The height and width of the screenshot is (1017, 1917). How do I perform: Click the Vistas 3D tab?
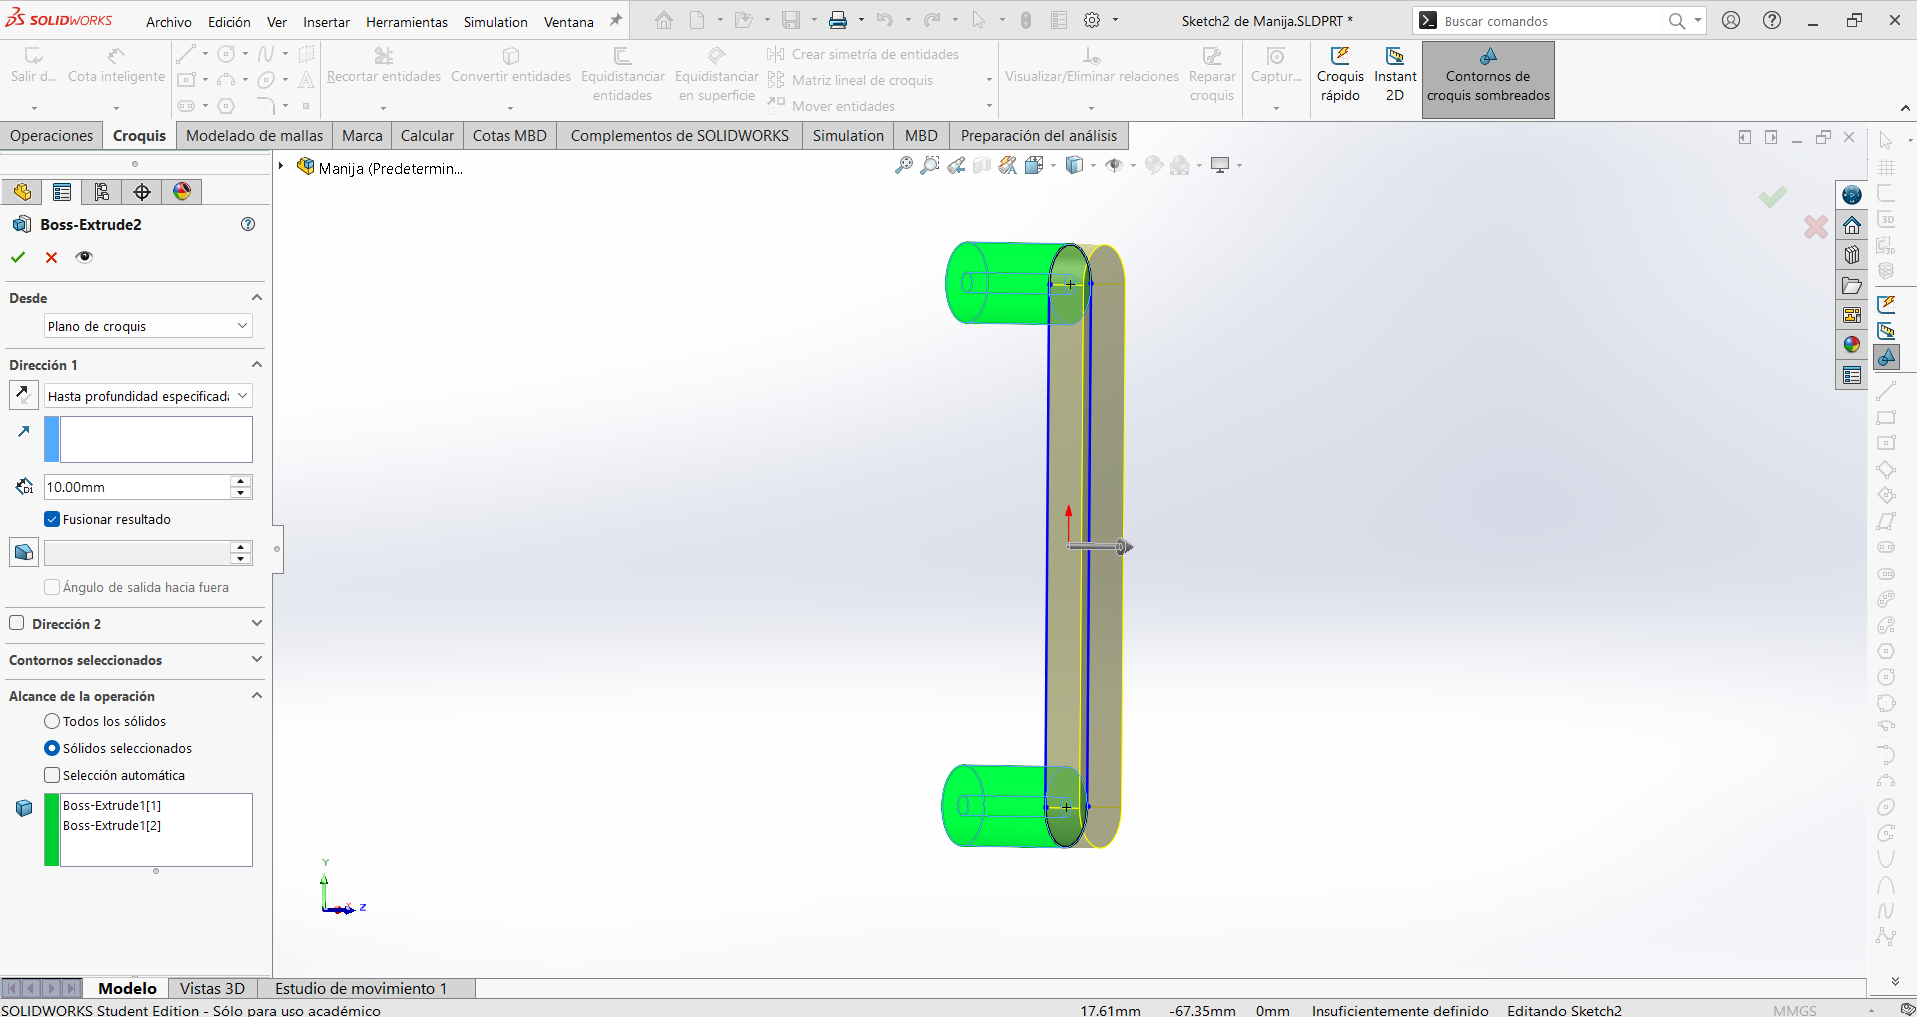click(212, 988)
